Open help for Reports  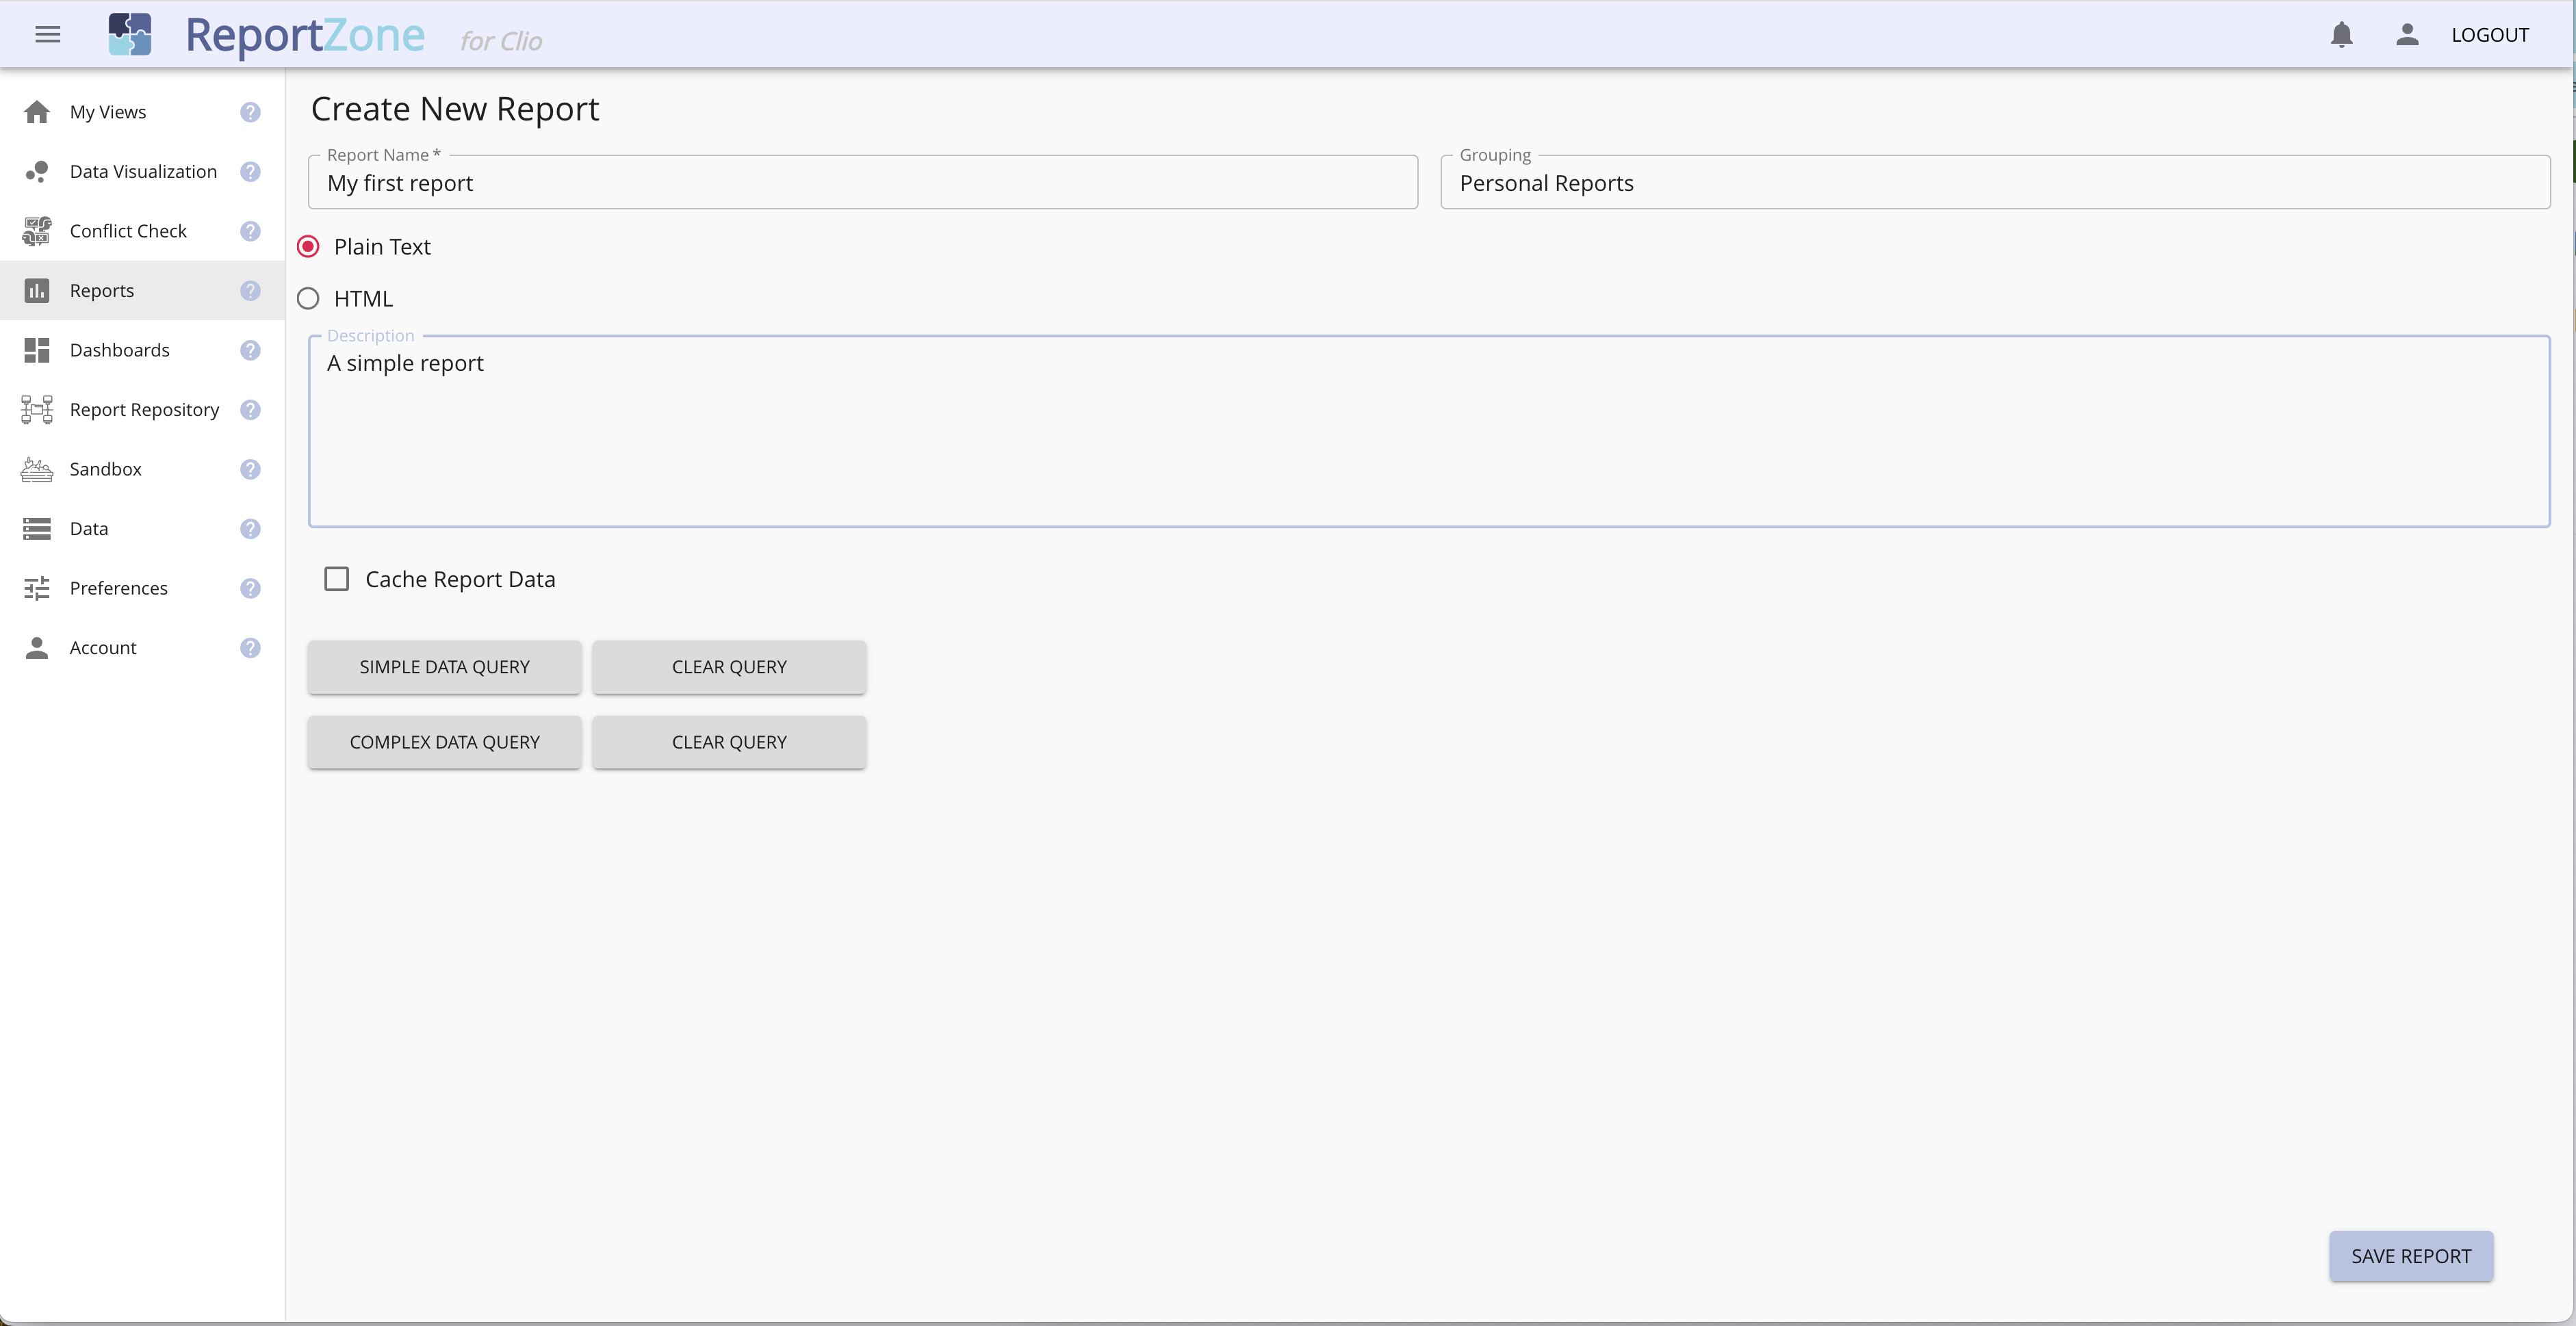(x=250, y=291)
